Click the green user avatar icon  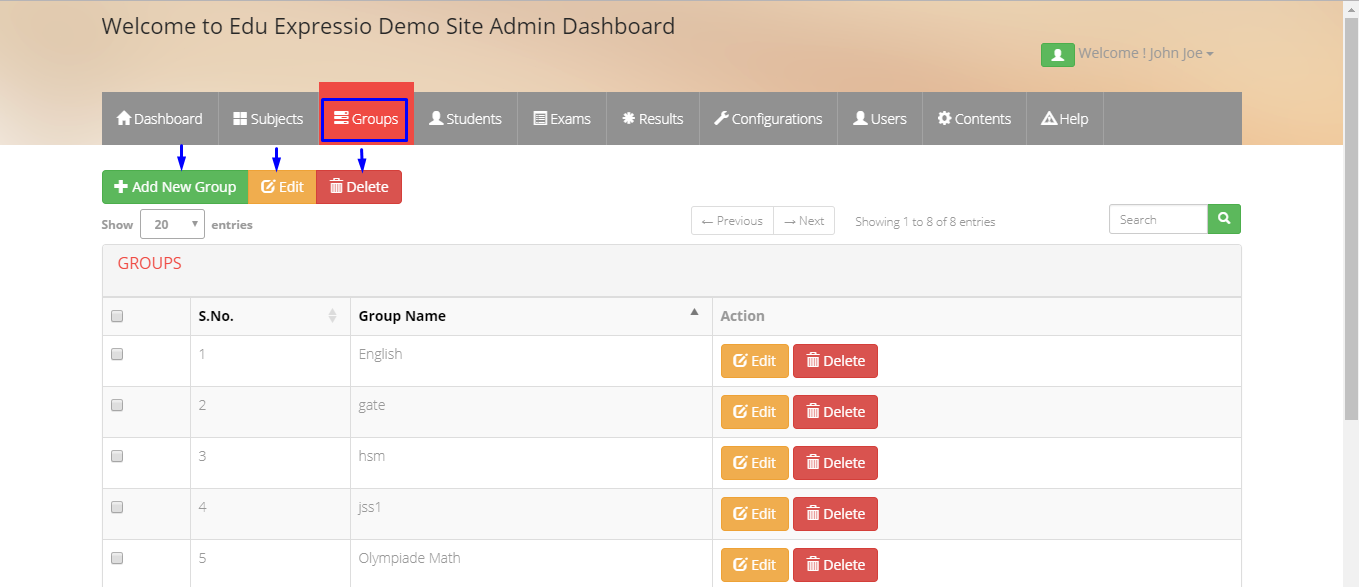(x=1057, y=54)
